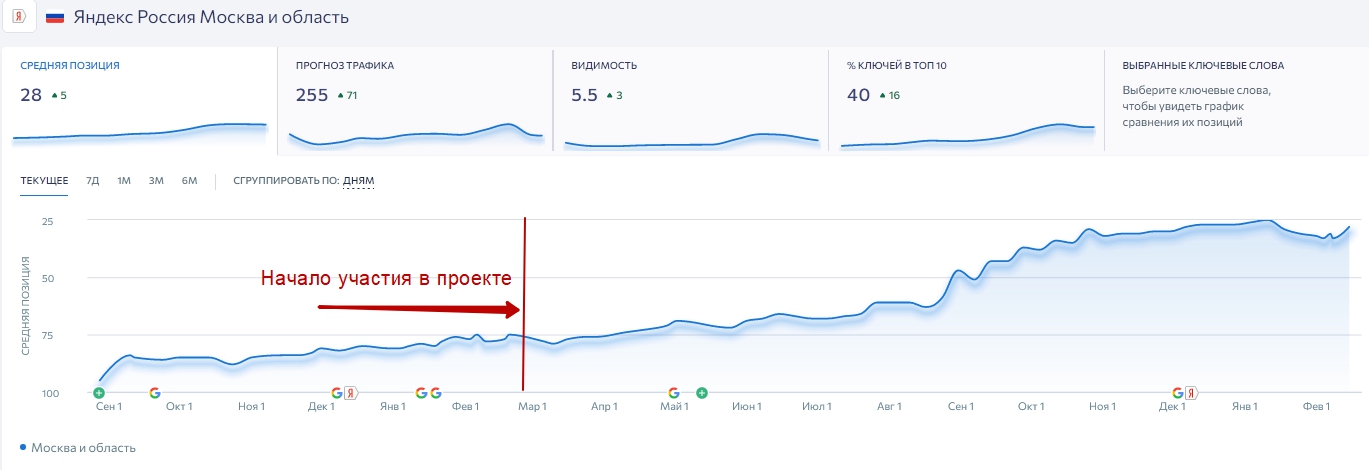This screenshot has width=1369, height=470.
Task: Switch chart range to 1М
Action: [x=124, y=181]
